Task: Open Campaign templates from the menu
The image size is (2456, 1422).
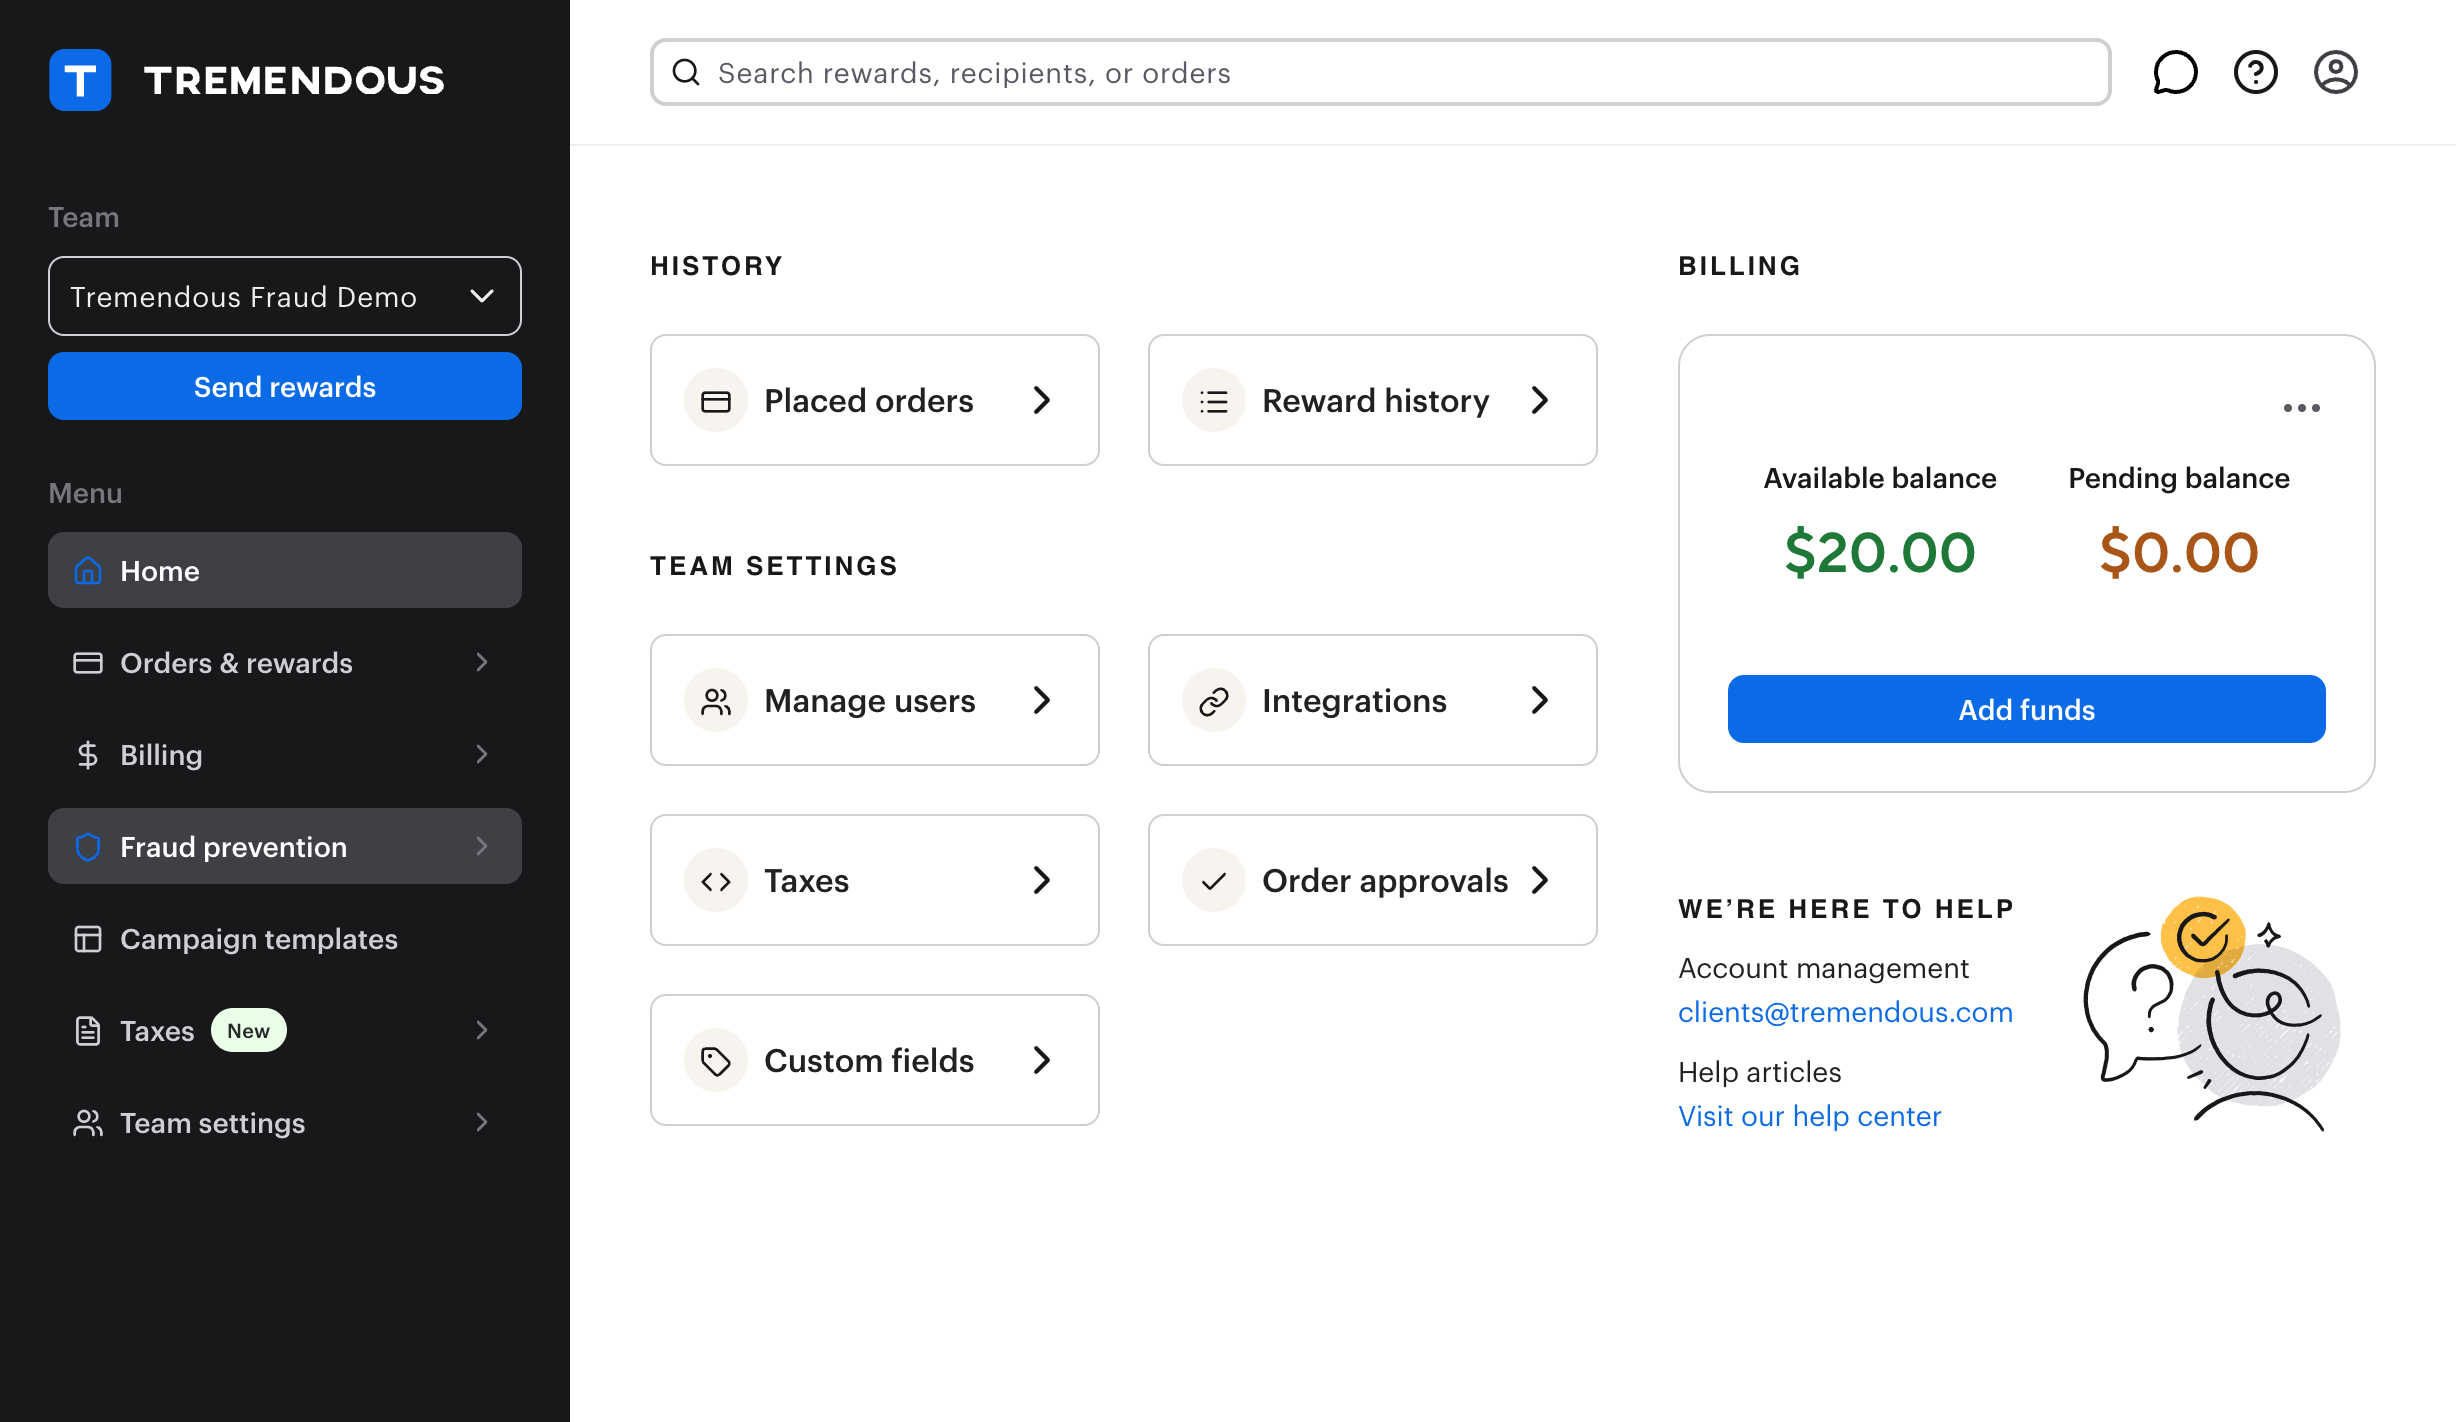Action: point(258,938)
